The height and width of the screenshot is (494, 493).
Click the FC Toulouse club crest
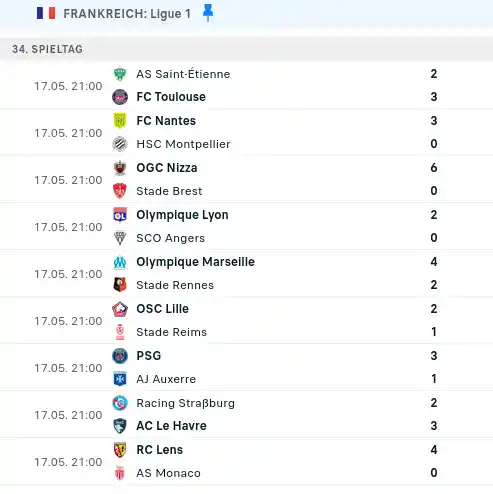[120, 97]
